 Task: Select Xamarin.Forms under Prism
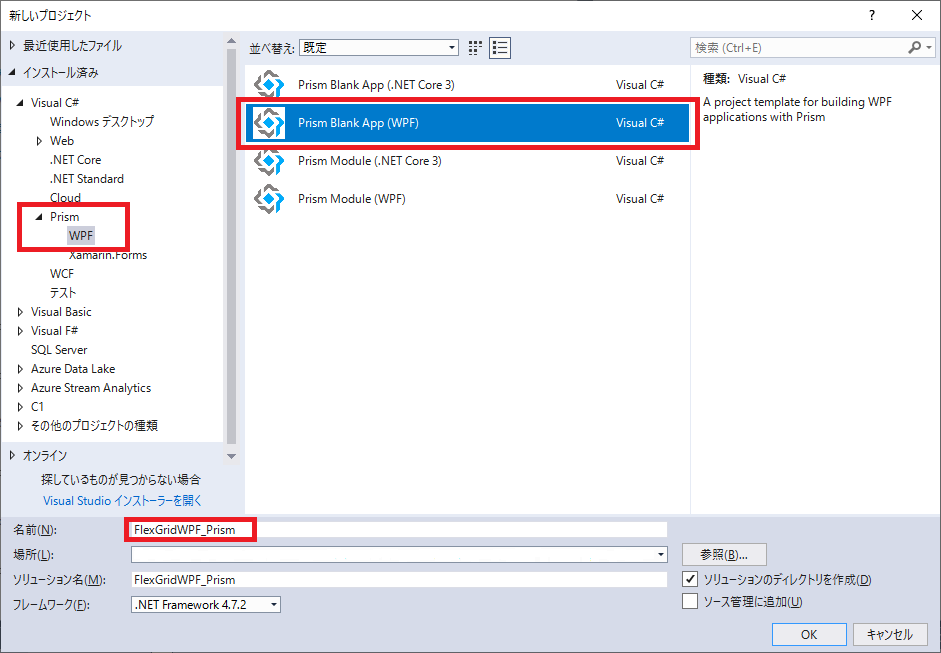108,255
